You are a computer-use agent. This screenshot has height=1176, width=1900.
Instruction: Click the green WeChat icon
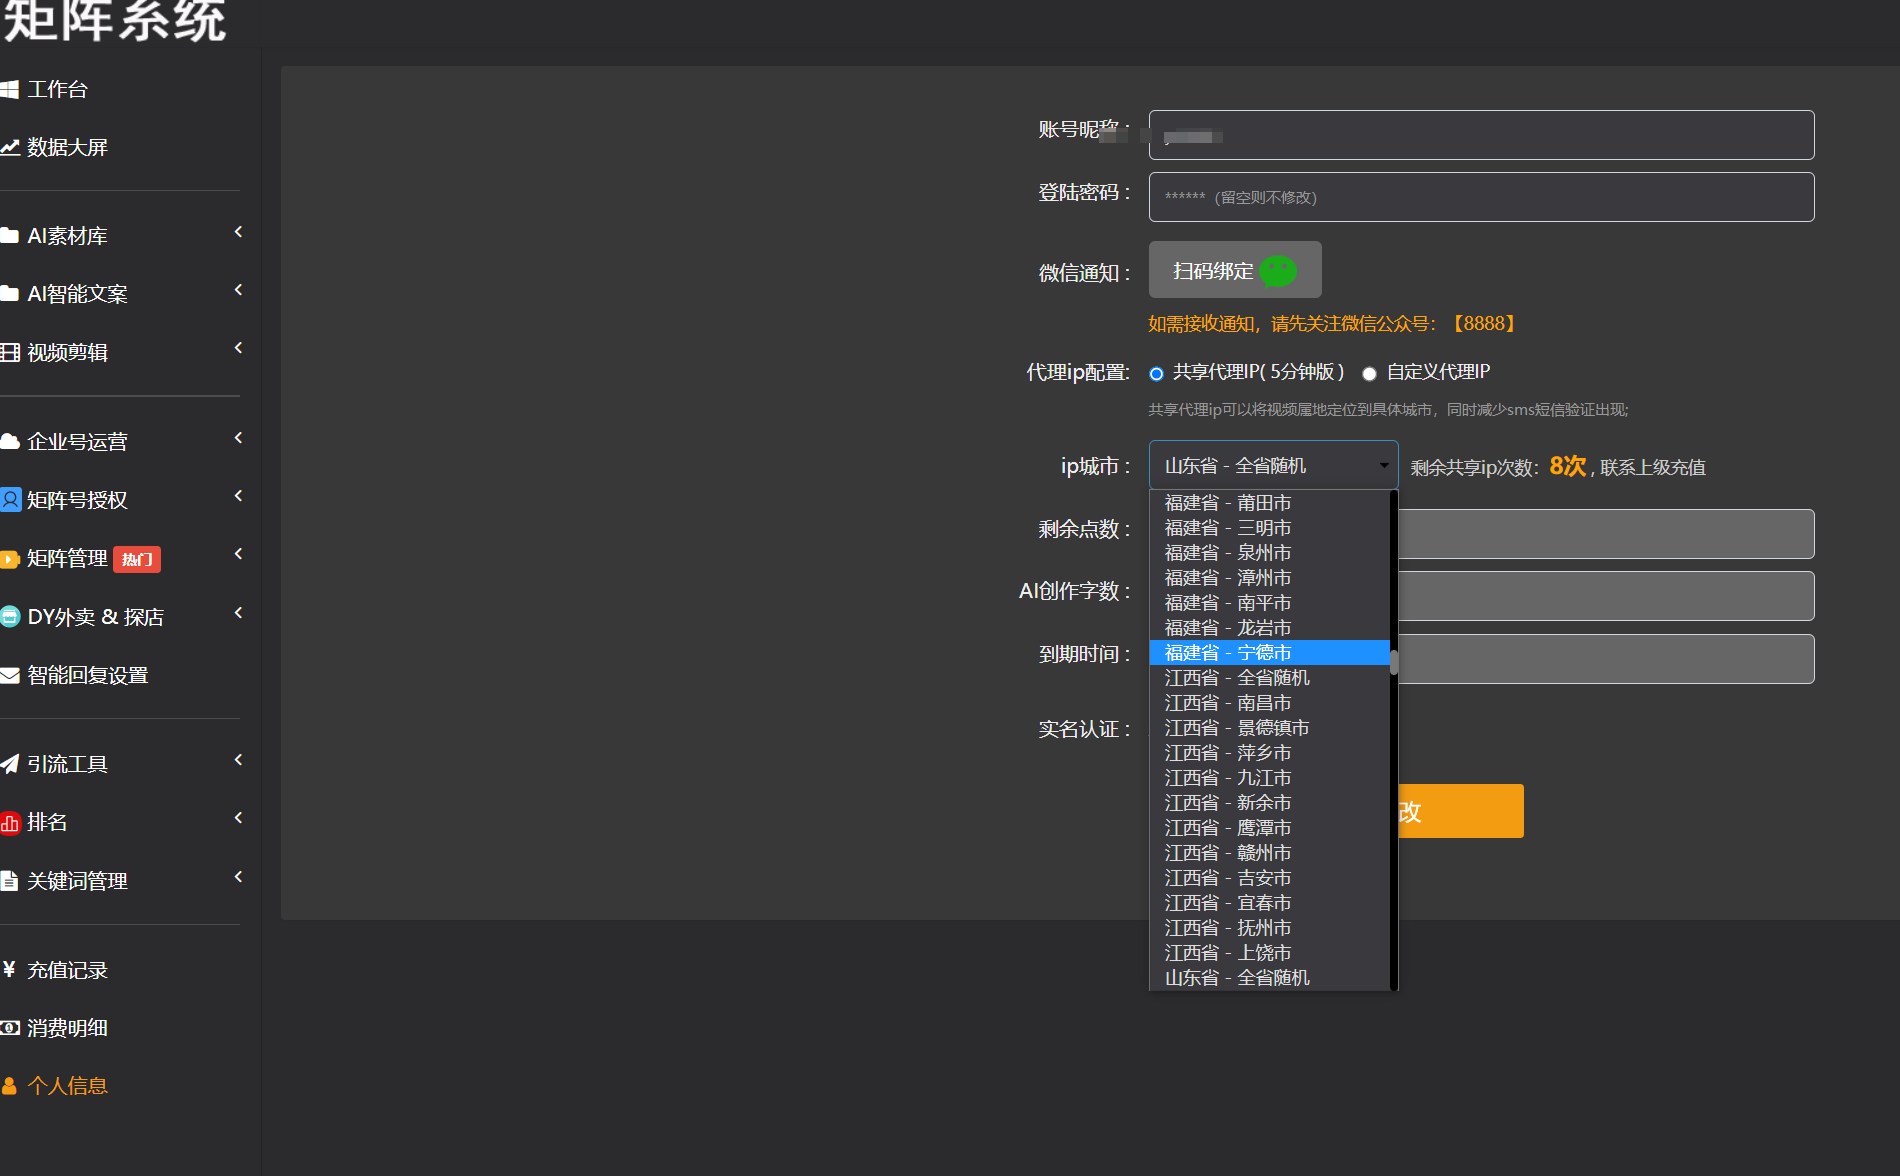pyautogui.click(x=1278, y=270)
